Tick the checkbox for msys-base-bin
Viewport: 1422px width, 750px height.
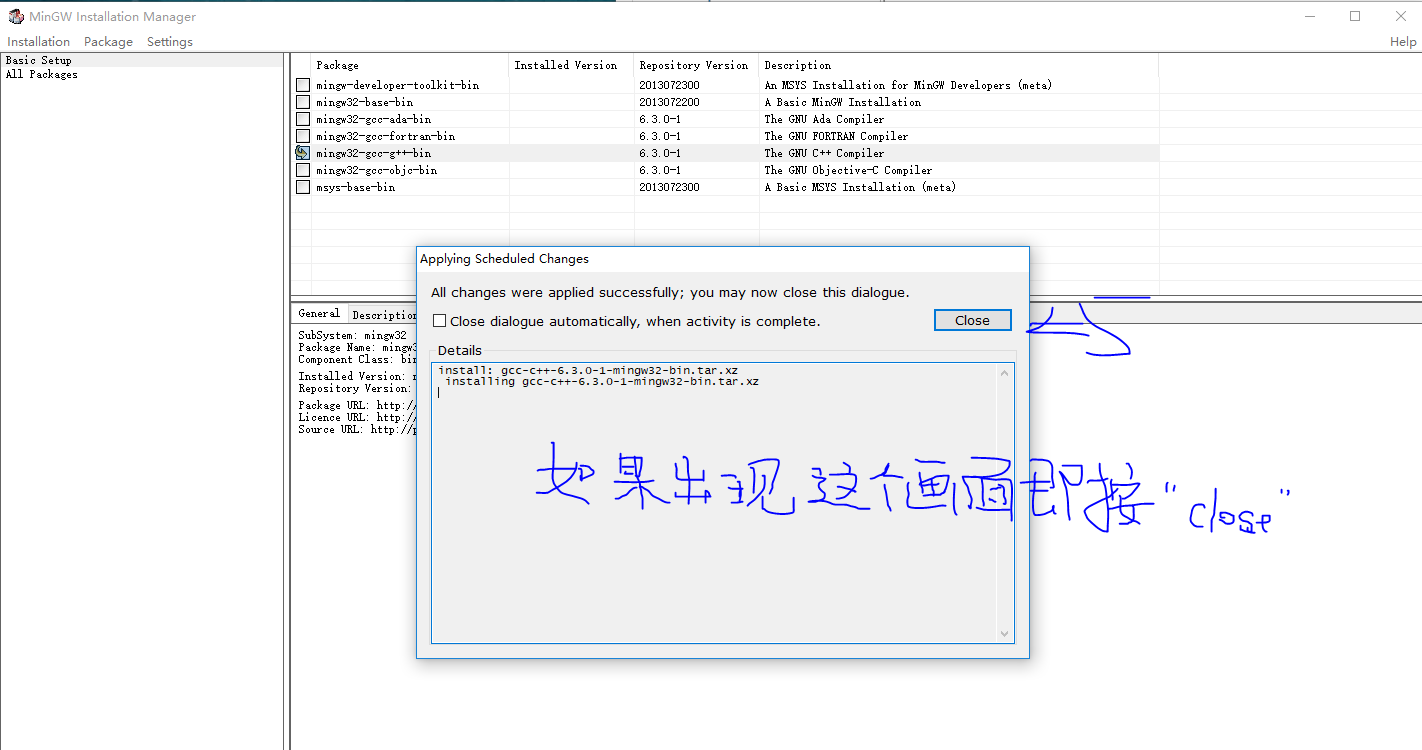303,187
